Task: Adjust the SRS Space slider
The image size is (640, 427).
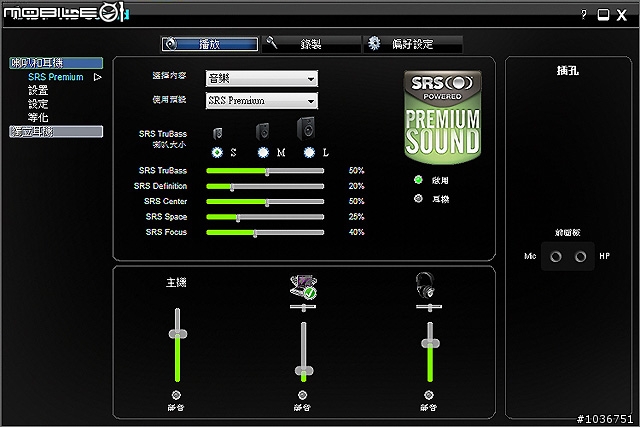Action: (265, 217)
